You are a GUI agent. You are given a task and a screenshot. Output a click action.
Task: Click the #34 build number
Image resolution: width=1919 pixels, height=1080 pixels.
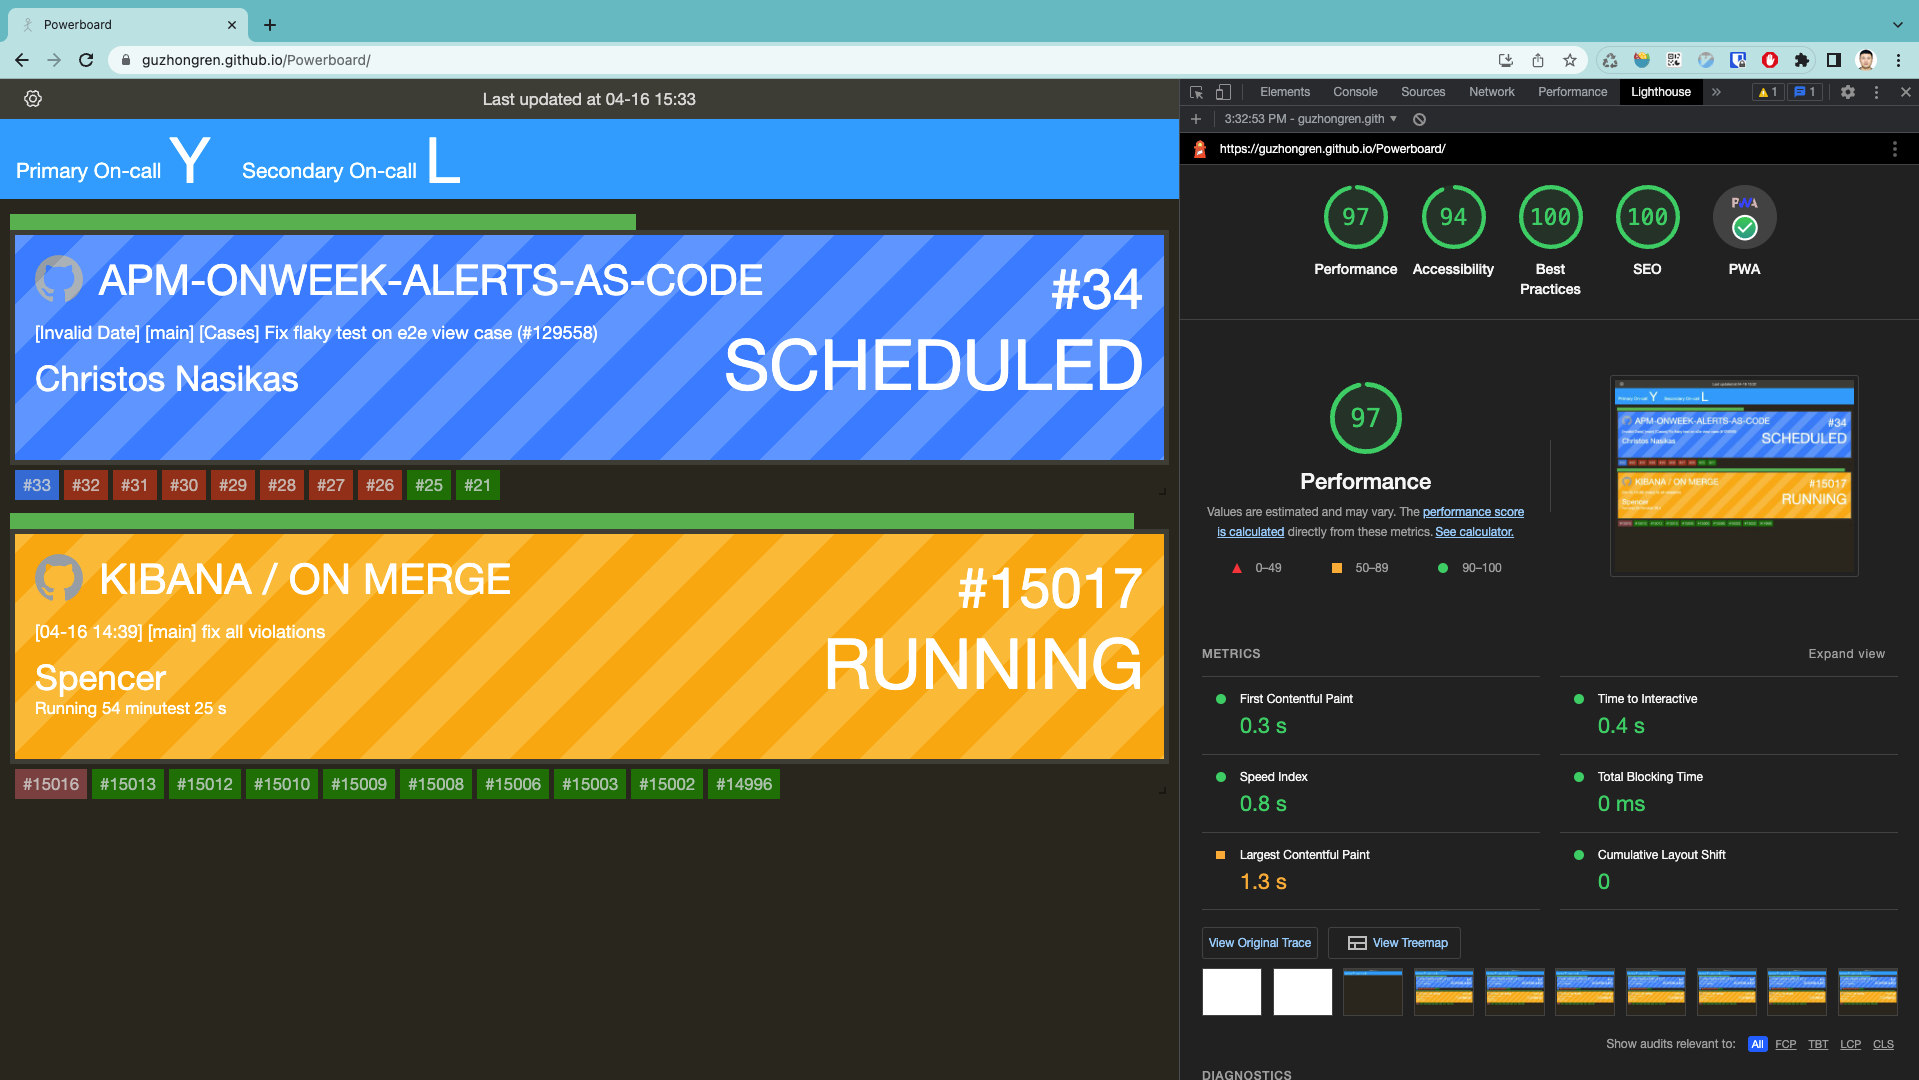coord(1096,290)
